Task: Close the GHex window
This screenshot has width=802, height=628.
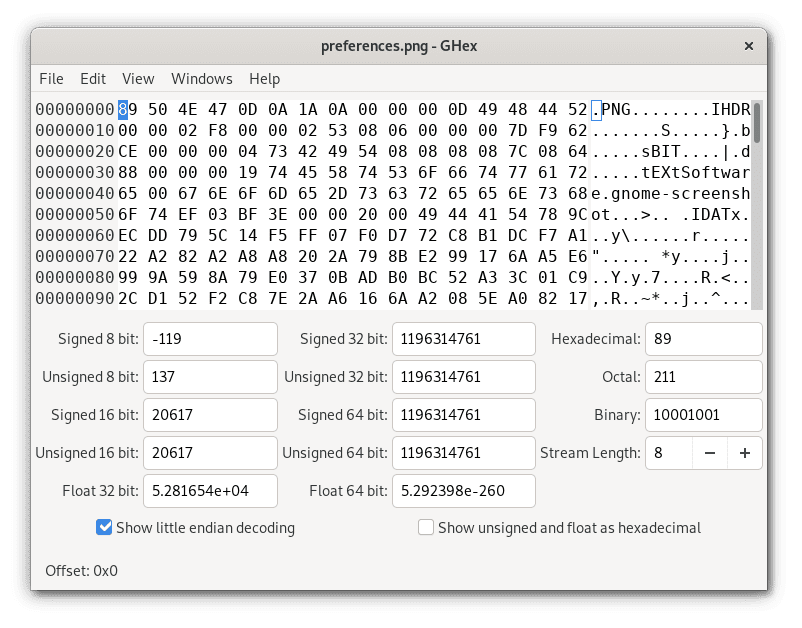Action: [x=748, y=46]
